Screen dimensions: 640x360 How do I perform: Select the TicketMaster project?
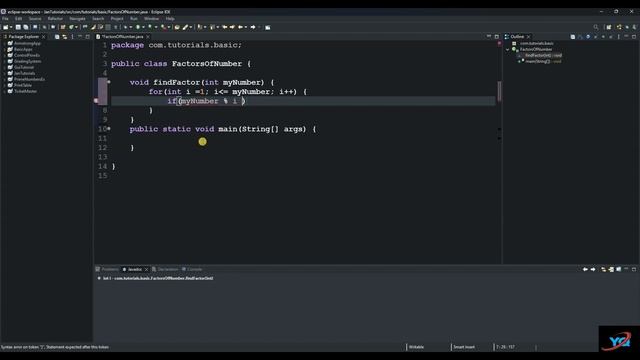pyautogui.click(x=25, y=91)
